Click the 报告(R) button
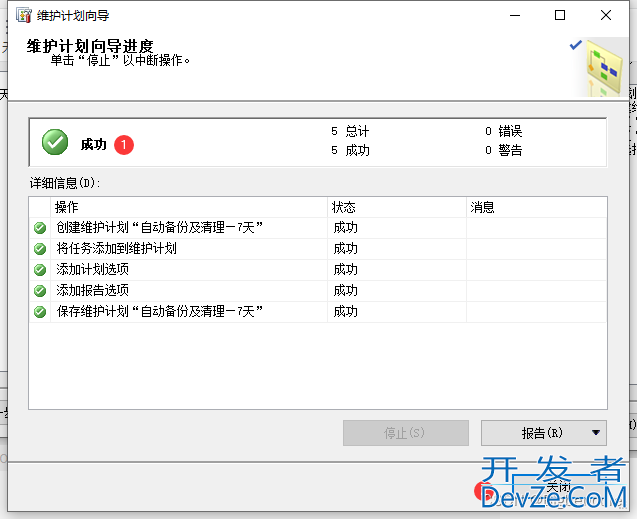Viewport: 637px width, 519px height. (542, 433)
